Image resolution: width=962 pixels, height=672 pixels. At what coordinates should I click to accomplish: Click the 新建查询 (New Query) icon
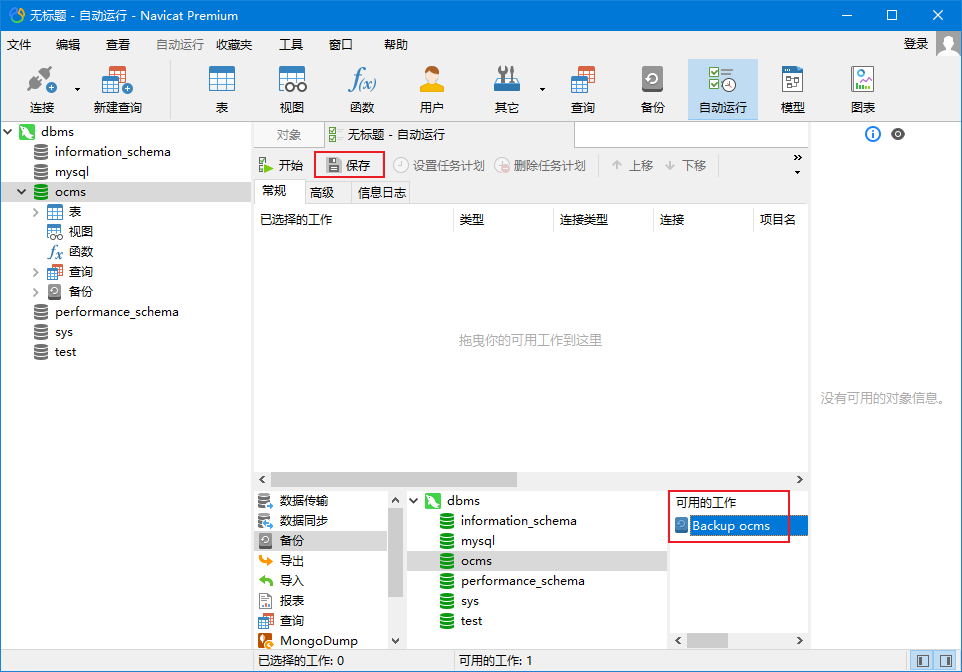(117, 89)
